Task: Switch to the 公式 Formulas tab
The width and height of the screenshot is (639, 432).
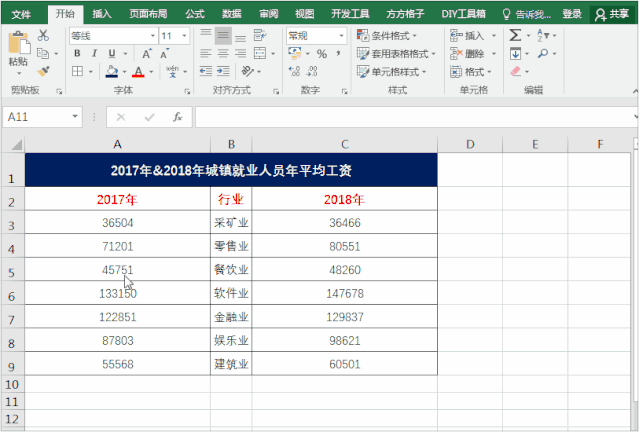Action: click(194, 14)
